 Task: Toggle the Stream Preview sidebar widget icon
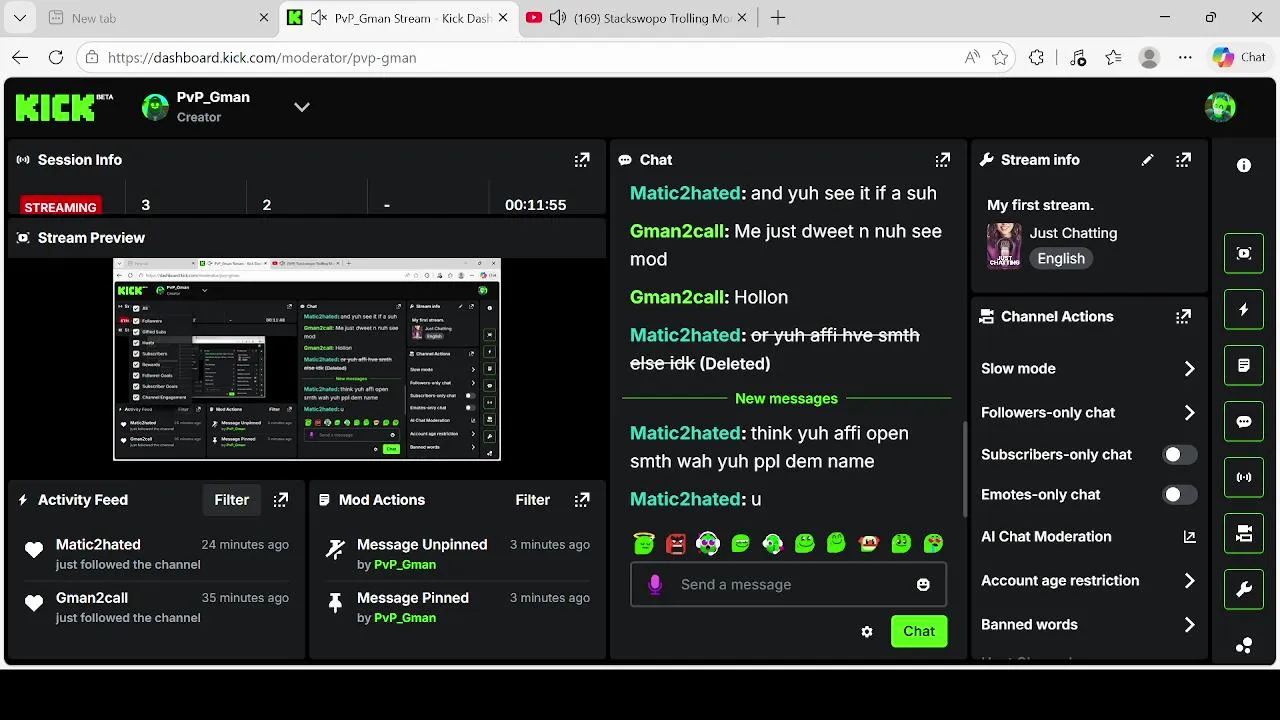[x=1244, y=253]
